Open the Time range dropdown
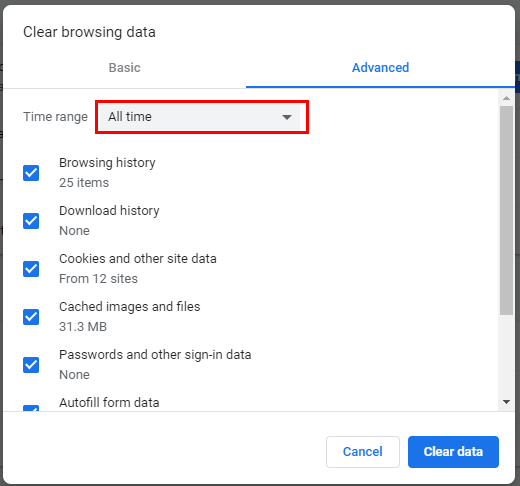 pyautogui.click(x=200, y=117)
